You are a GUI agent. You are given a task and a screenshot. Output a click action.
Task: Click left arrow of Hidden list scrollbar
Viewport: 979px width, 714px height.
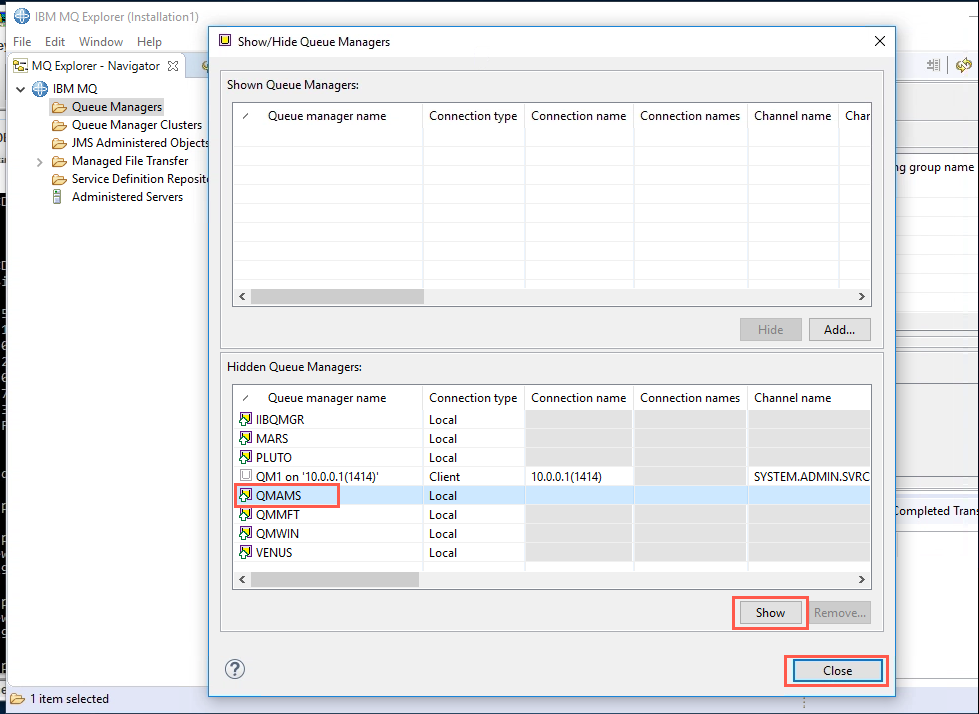tap(242, 580)
